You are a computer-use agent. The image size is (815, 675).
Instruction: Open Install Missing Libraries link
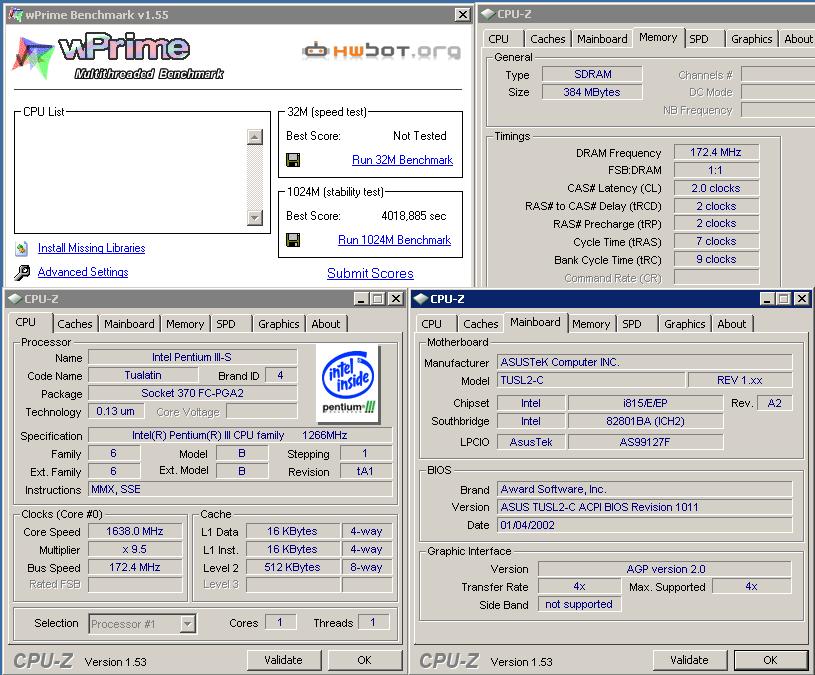(91, 248)
